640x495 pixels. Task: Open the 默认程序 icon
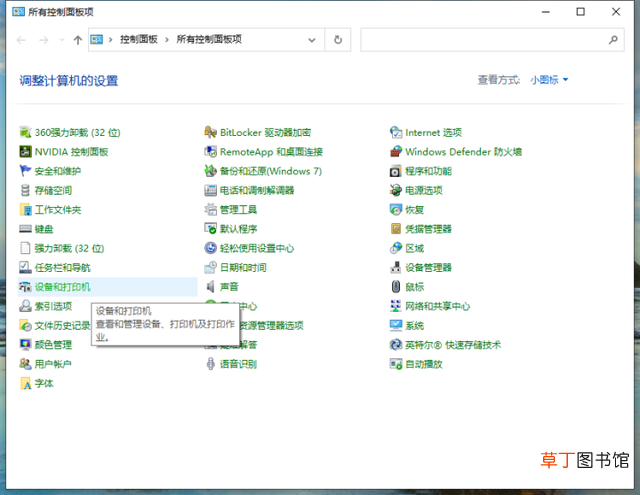210,229
